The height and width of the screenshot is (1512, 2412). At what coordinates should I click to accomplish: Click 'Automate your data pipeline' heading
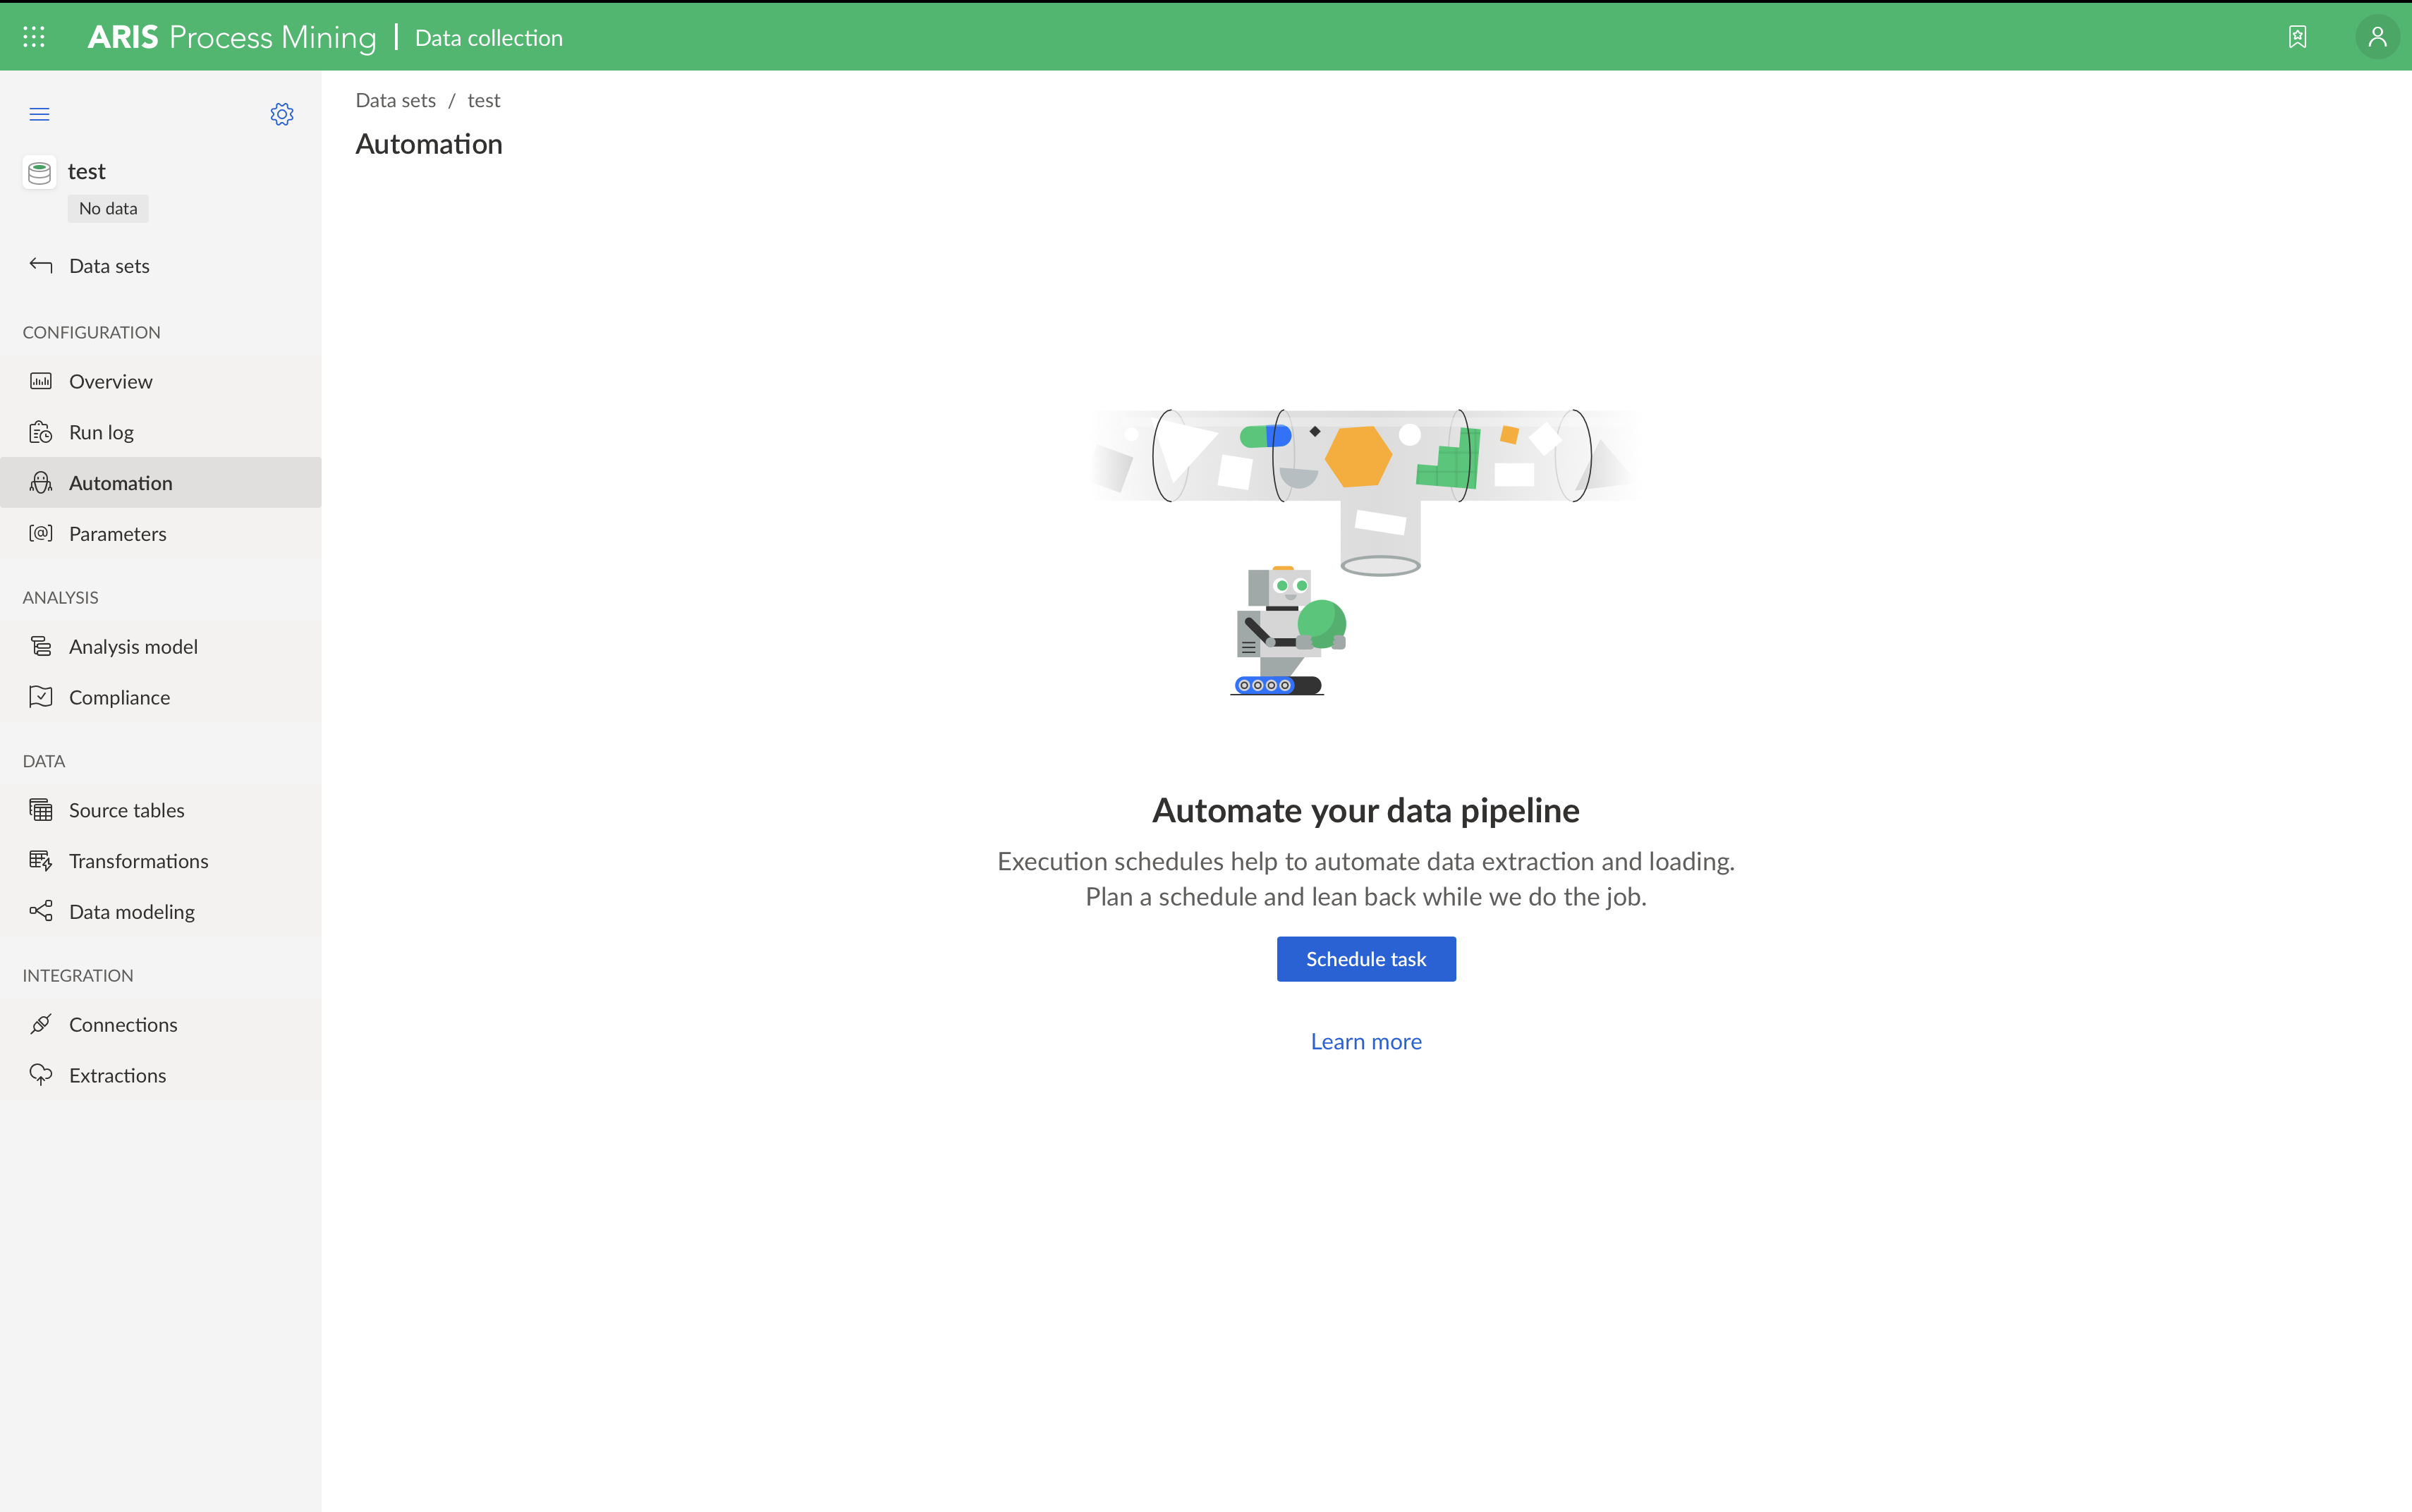point(1366,810)
